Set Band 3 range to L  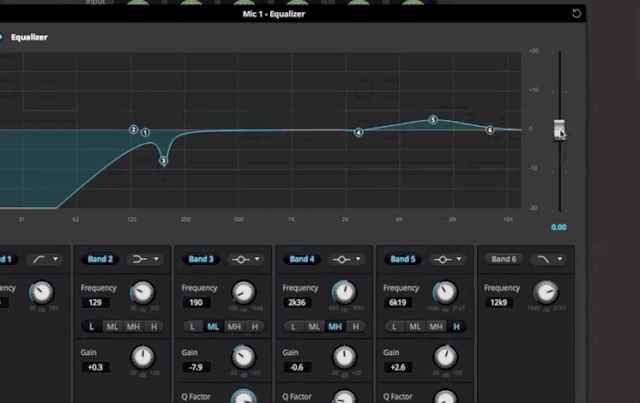pyautogui.click(x=192, y=327)
